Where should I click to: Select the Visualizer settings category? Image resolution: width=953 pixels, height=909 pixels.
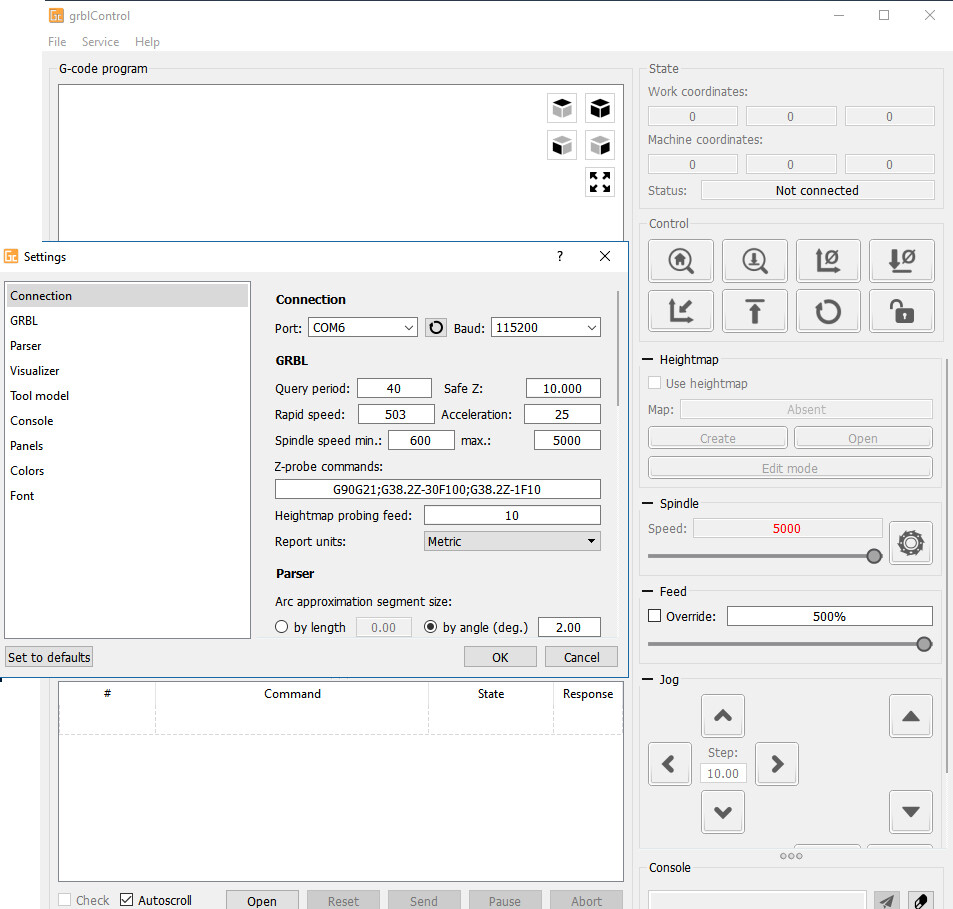click(x=34, y=370)
